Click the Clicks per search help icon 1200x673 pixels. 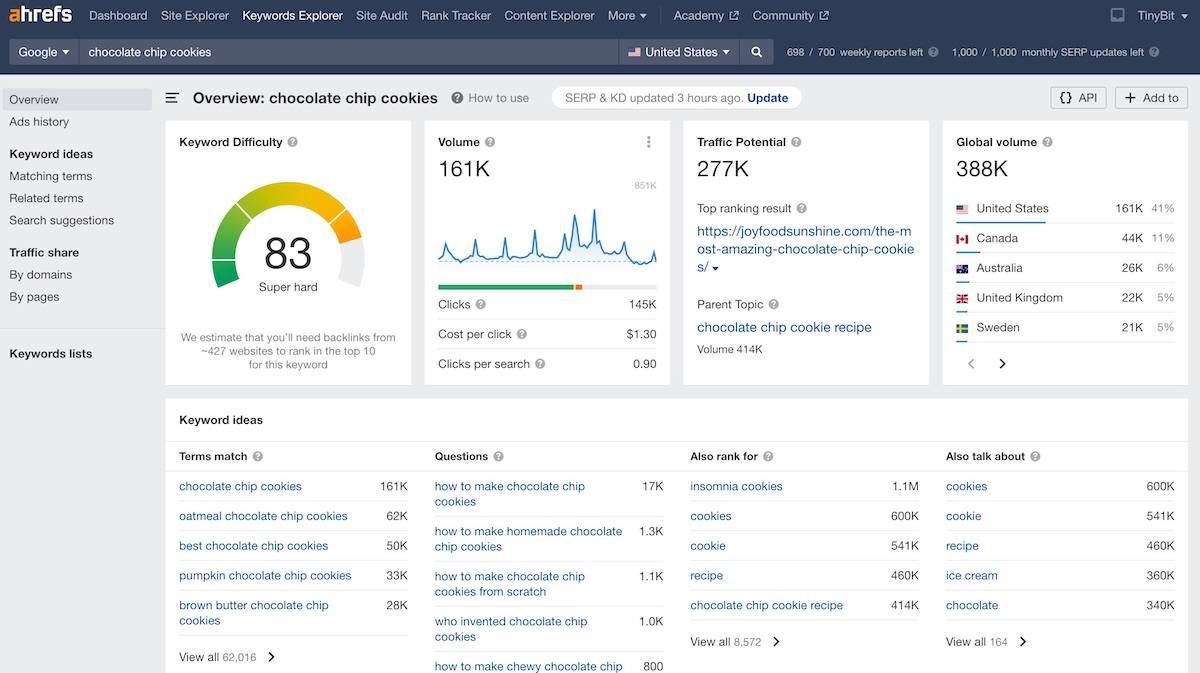pos(541,364)
